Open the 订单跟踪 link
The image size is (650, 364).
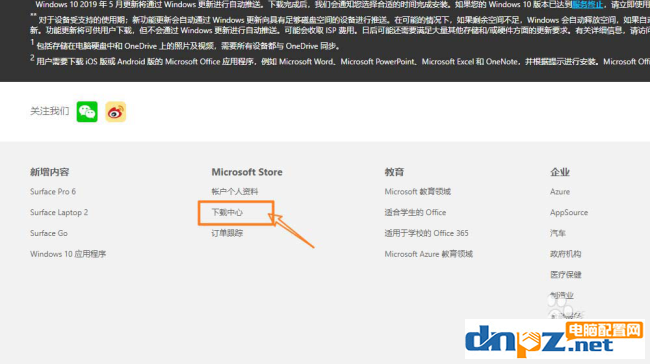click(227, 233)
